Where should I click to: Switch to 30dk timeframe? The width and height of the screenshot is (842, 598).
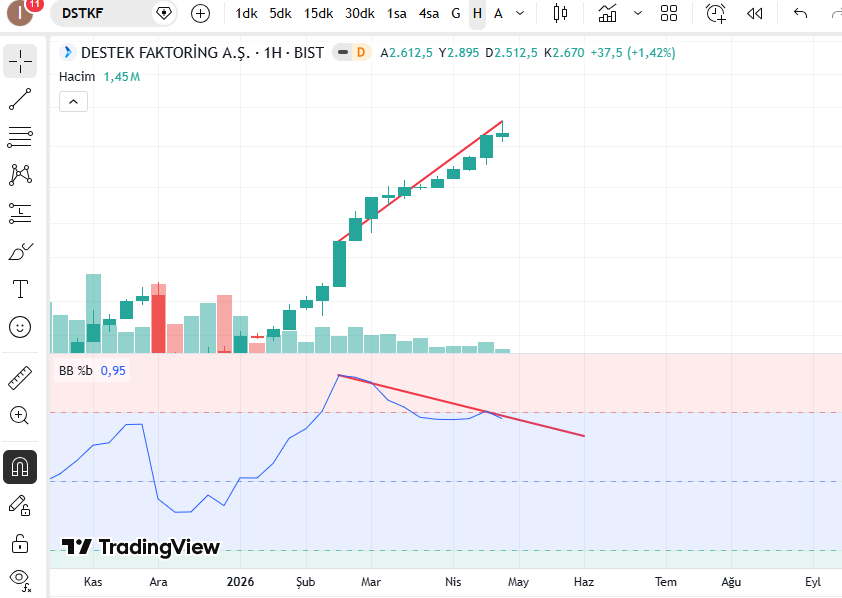359,13
